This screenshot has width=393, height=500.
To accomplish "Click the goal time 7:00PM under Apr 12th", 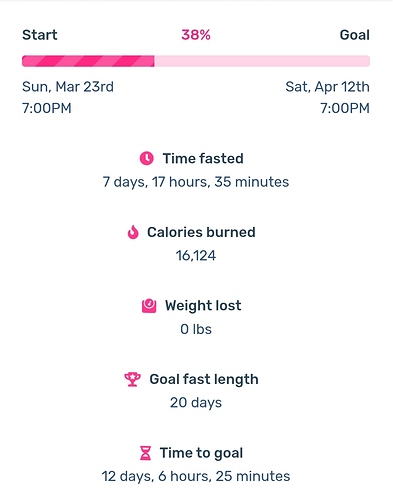I will (x=345, y=108).
